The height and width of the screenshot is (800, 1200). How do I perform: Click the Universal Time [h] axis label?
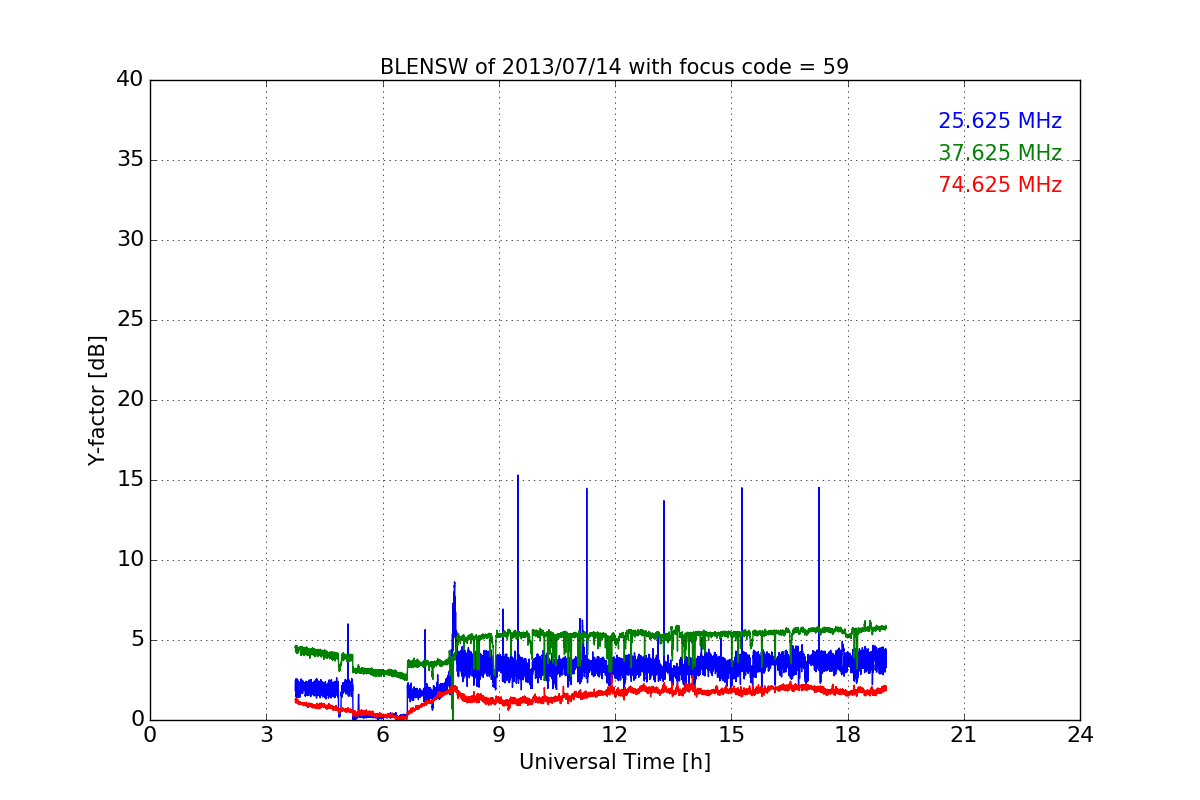(615, 762)
